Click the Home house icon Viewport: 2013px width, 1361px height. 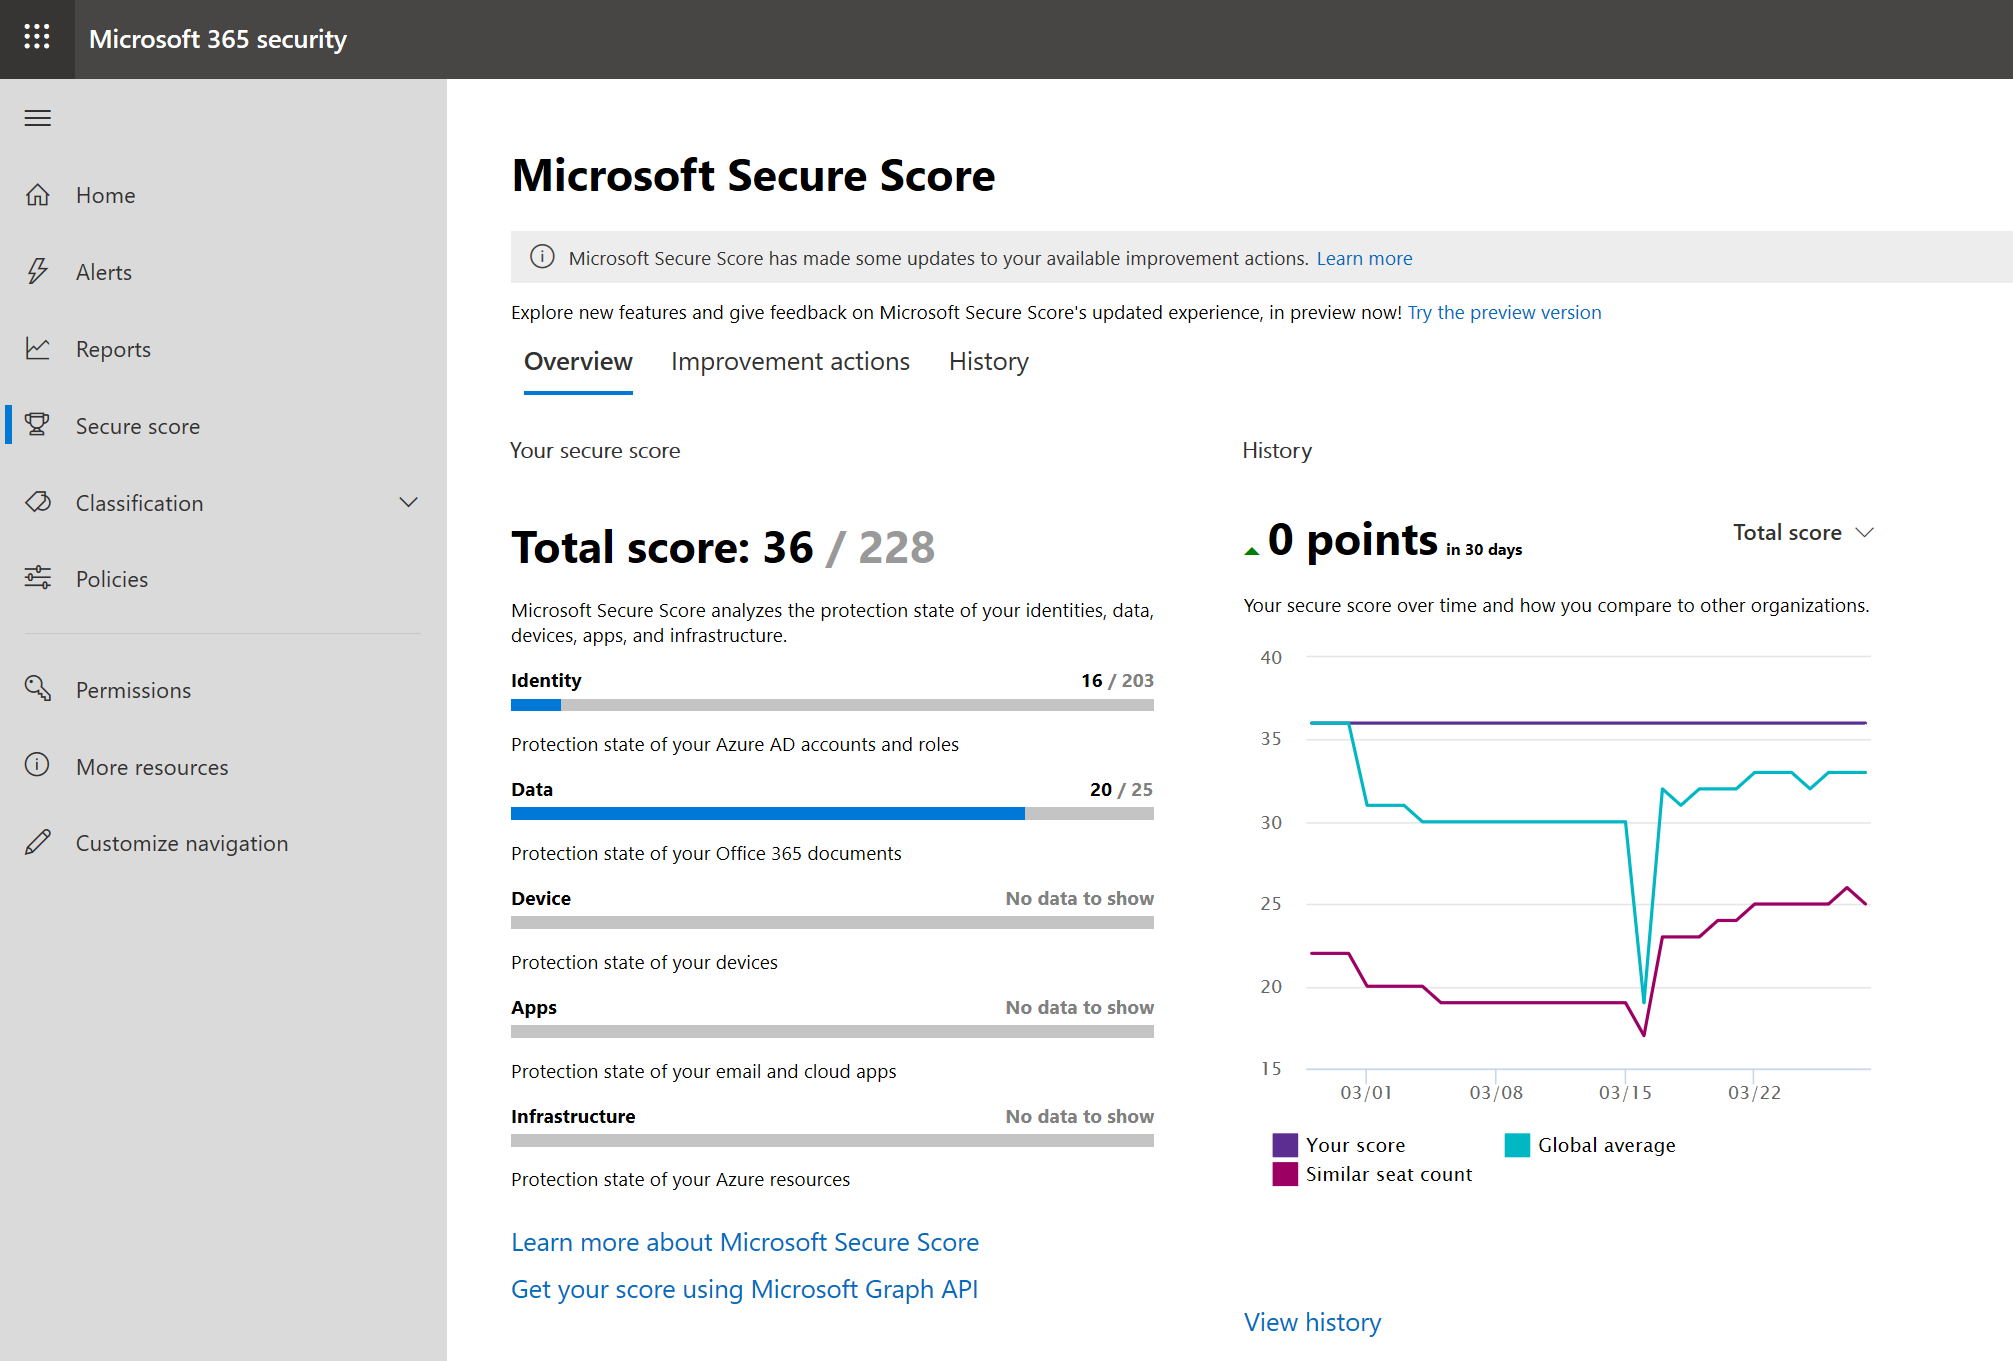coord(38,195)
